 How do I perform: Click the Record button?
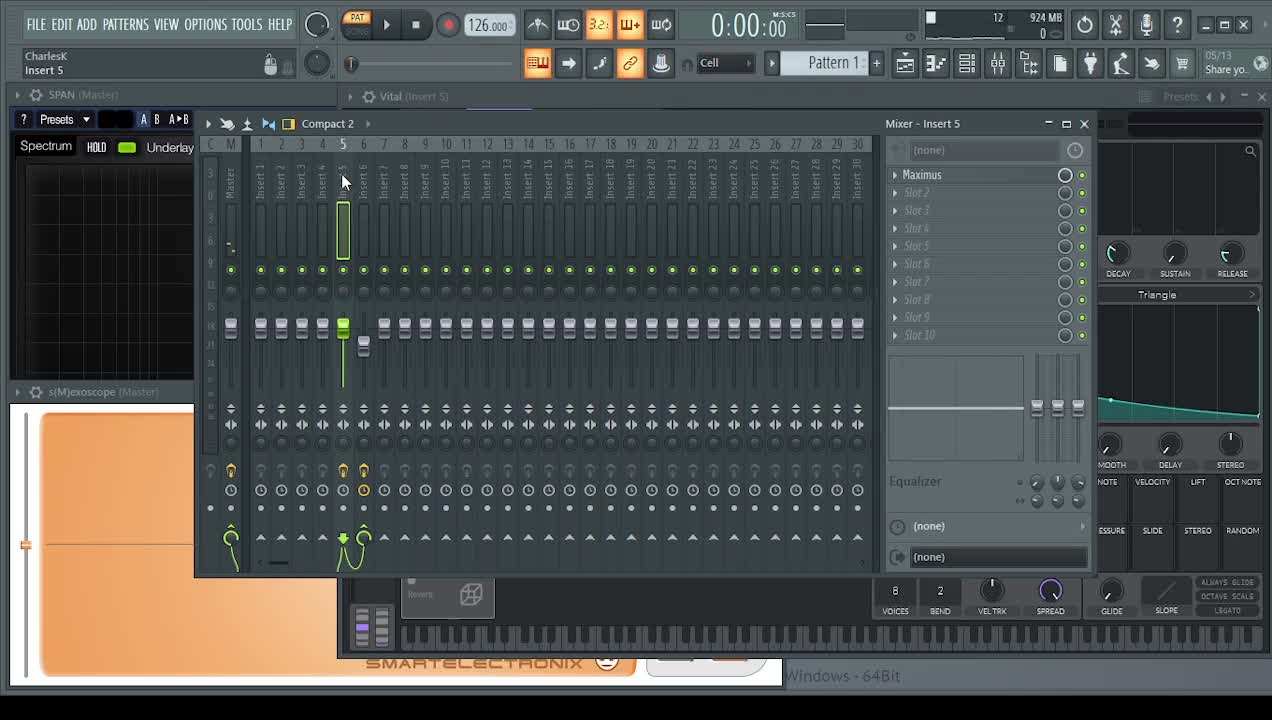click(x=448, y=25)
